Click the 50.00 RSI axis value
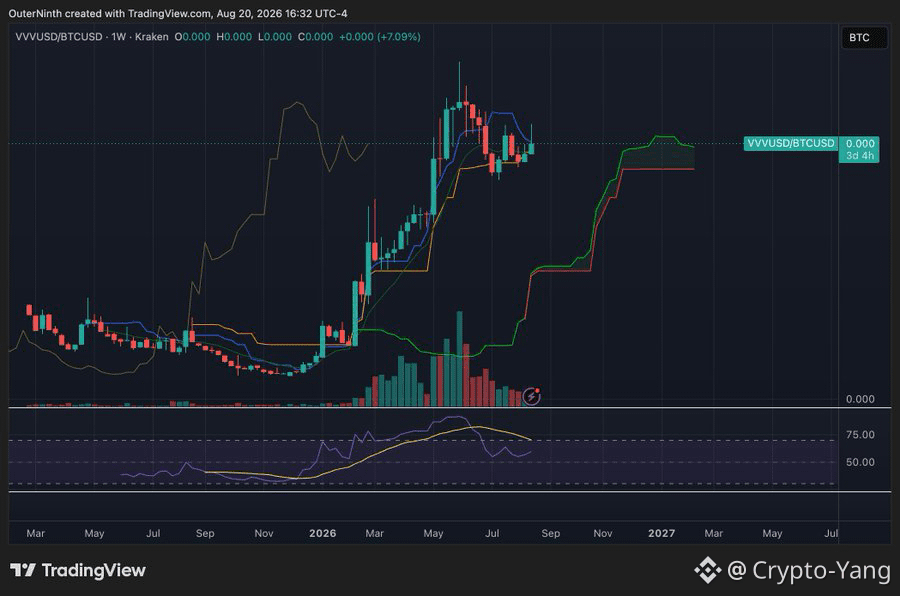Screen dimensions: 900x596 (x=860, y=462)
